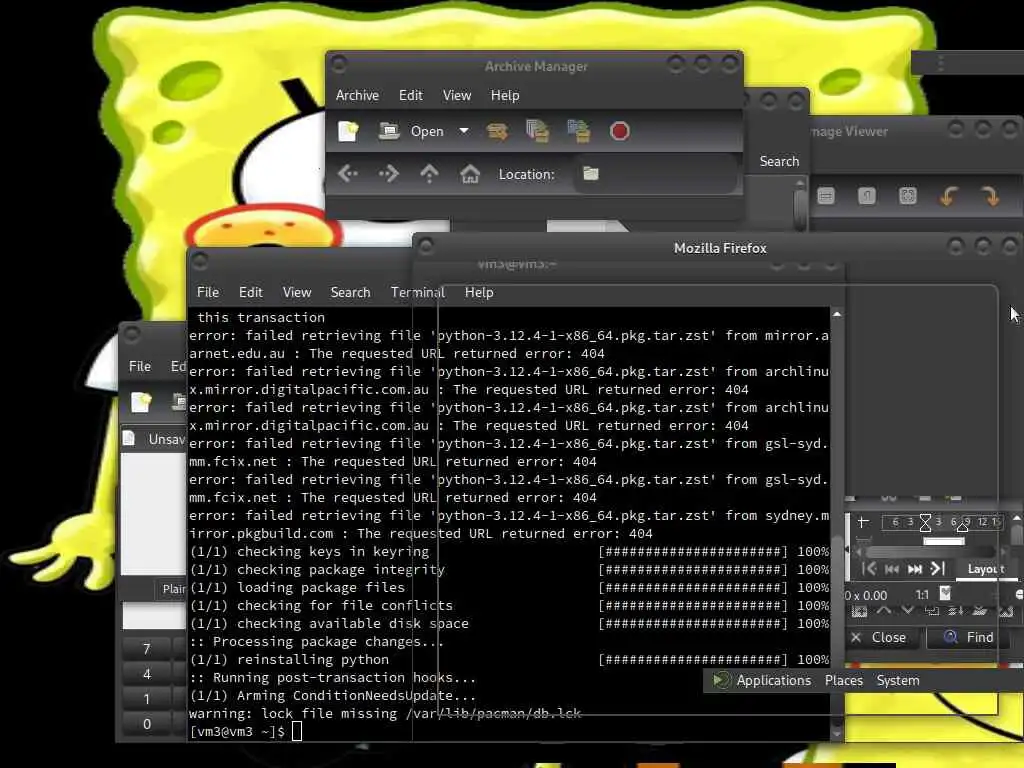Click new document icon in text editor

click(141, 402)
